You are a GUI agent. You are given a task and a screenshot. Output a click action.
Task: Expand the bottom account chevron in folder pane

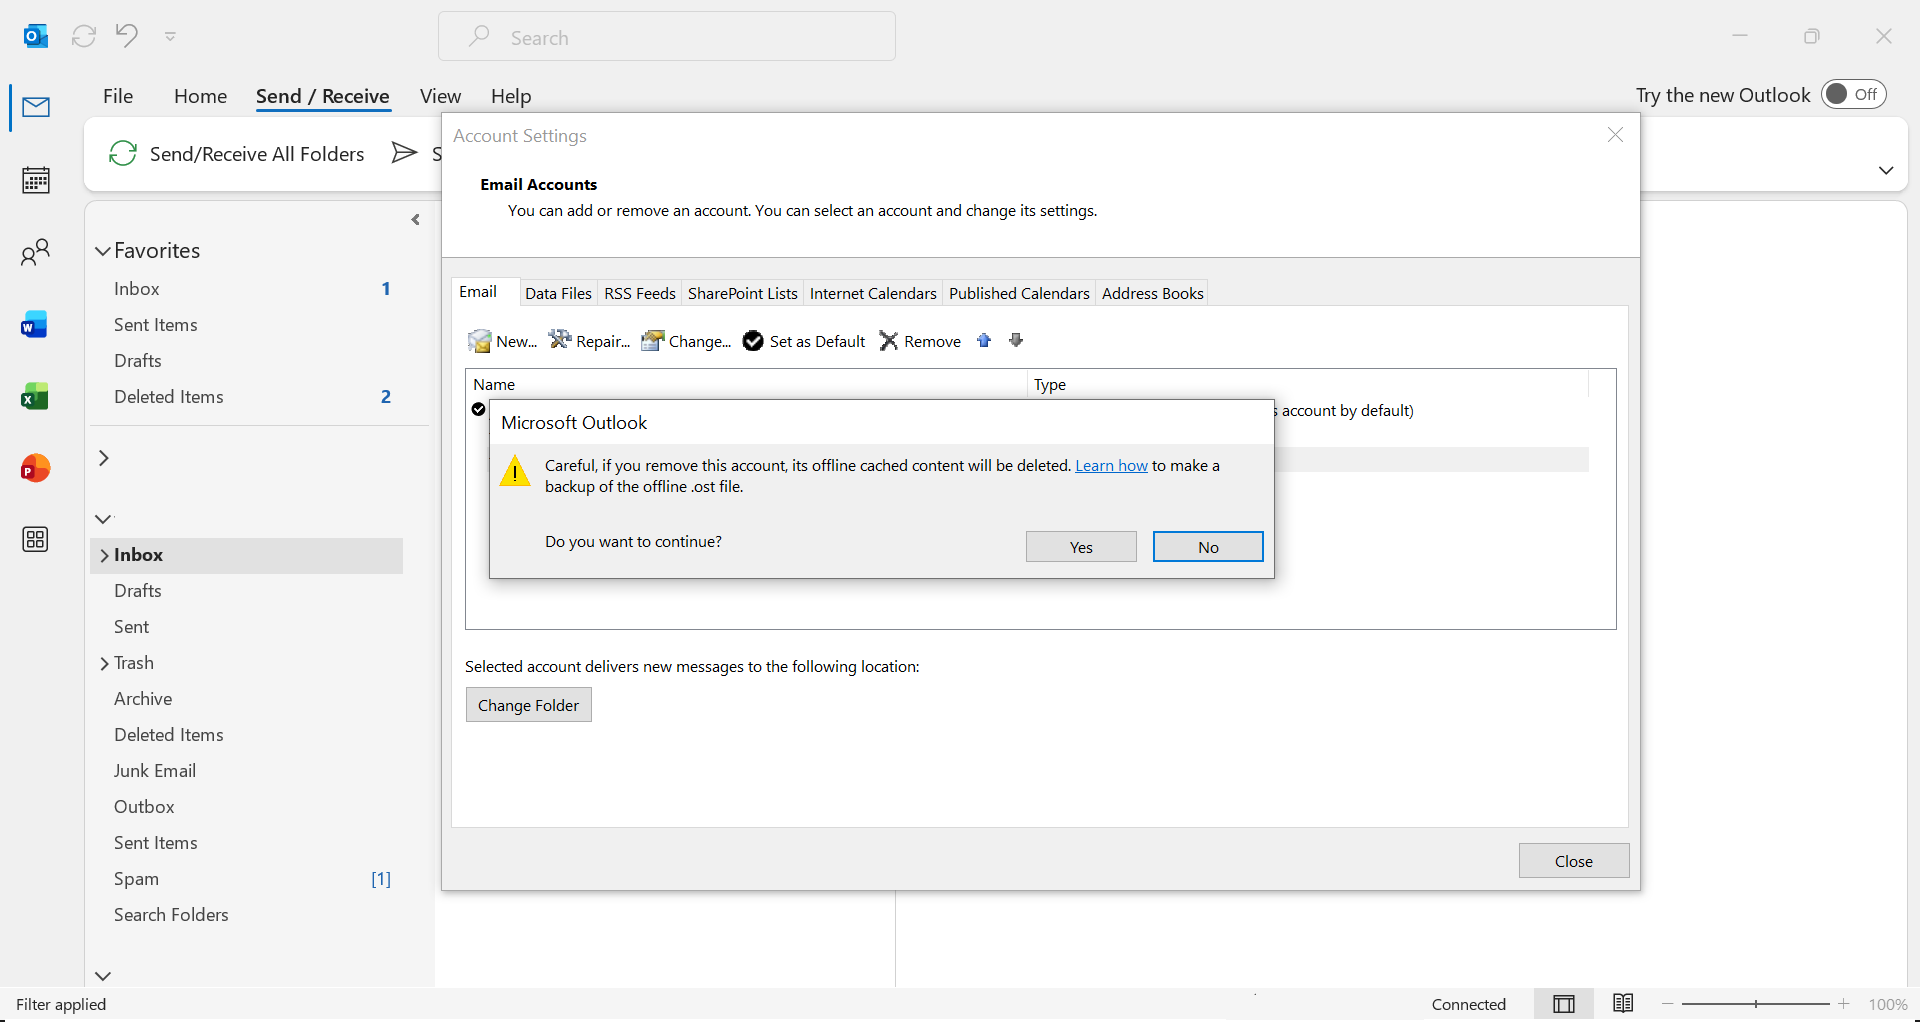tap(103, 976)
